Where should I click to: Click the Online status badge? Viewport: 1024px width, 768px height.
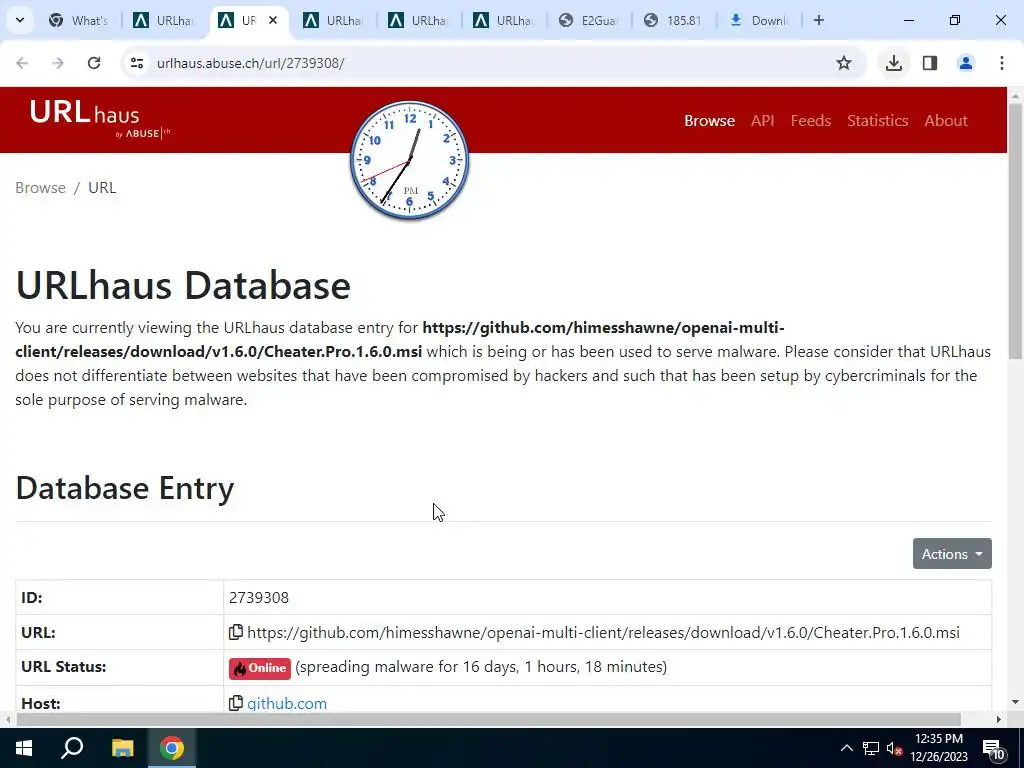[x=259, y=668]
